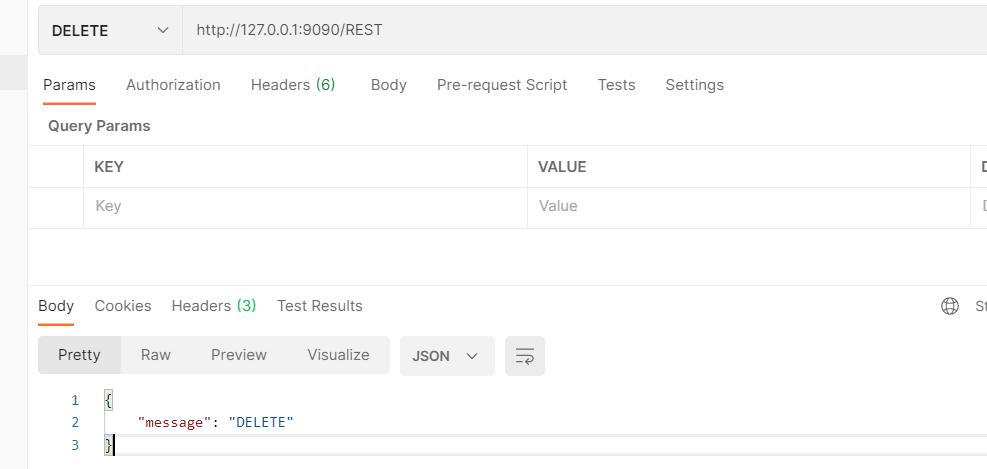Click the KEY column header
Viewport: 987px width, 469px height.
click(x=109, y=167)
